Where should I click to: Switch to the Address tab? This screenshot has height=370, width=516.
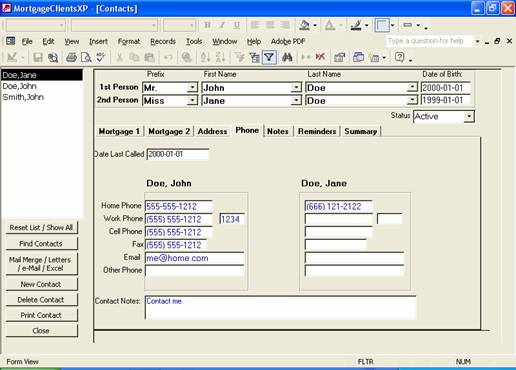point(212,131)
